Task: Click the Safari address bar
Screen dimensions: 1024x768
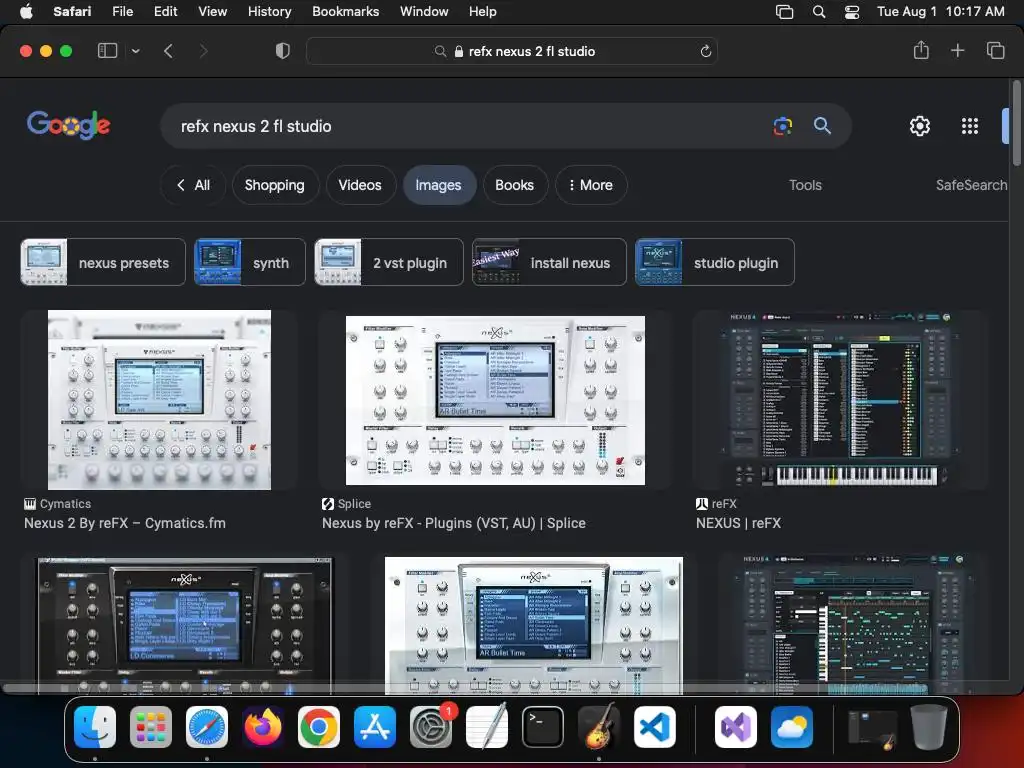Action: tap(512, 51)
